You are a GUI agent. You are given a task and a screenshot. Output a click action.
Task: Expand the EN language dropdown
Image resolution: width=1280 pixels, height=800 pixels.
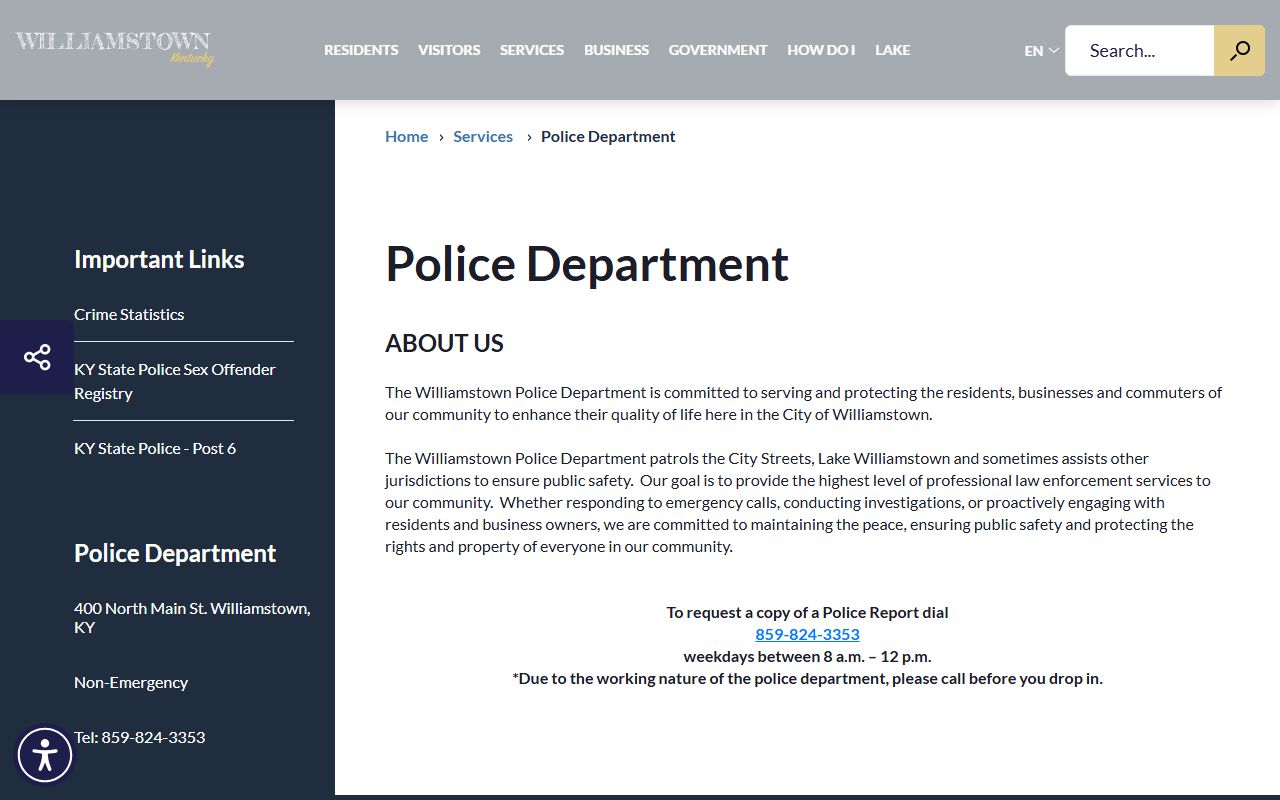pos(1041,50)
